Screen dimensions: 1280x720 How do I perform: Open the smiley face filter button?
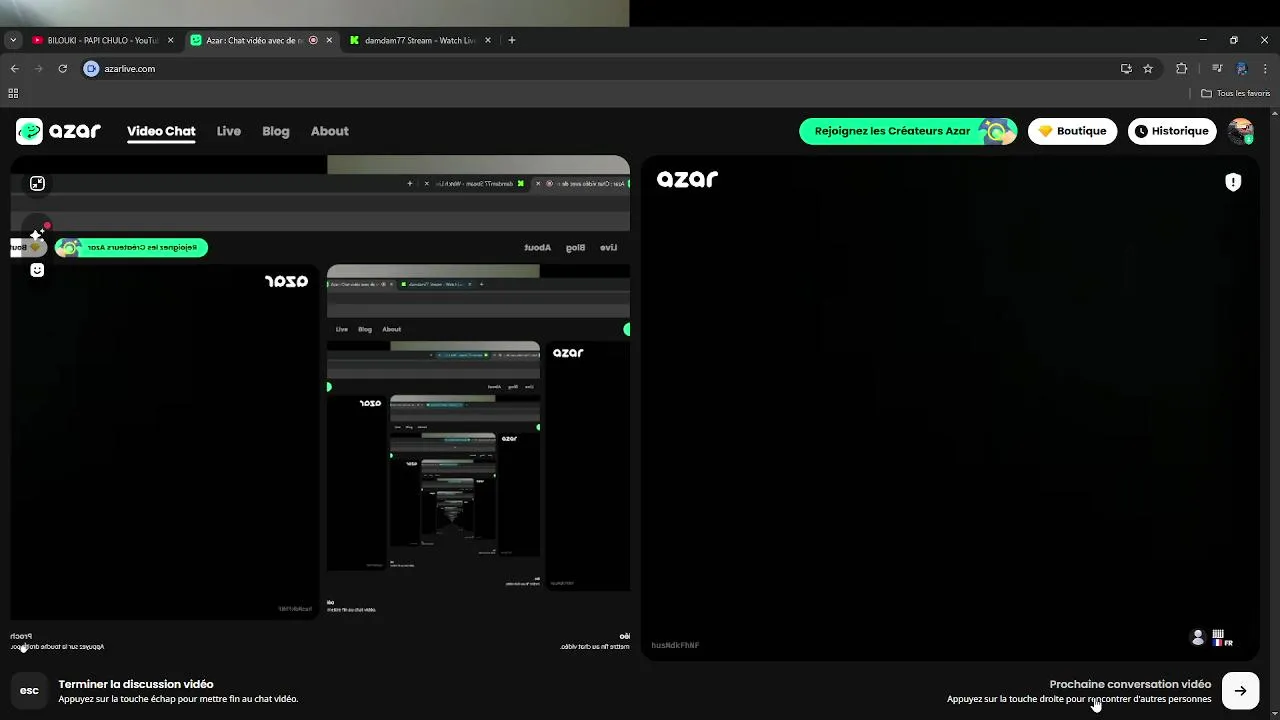point(37,270)
